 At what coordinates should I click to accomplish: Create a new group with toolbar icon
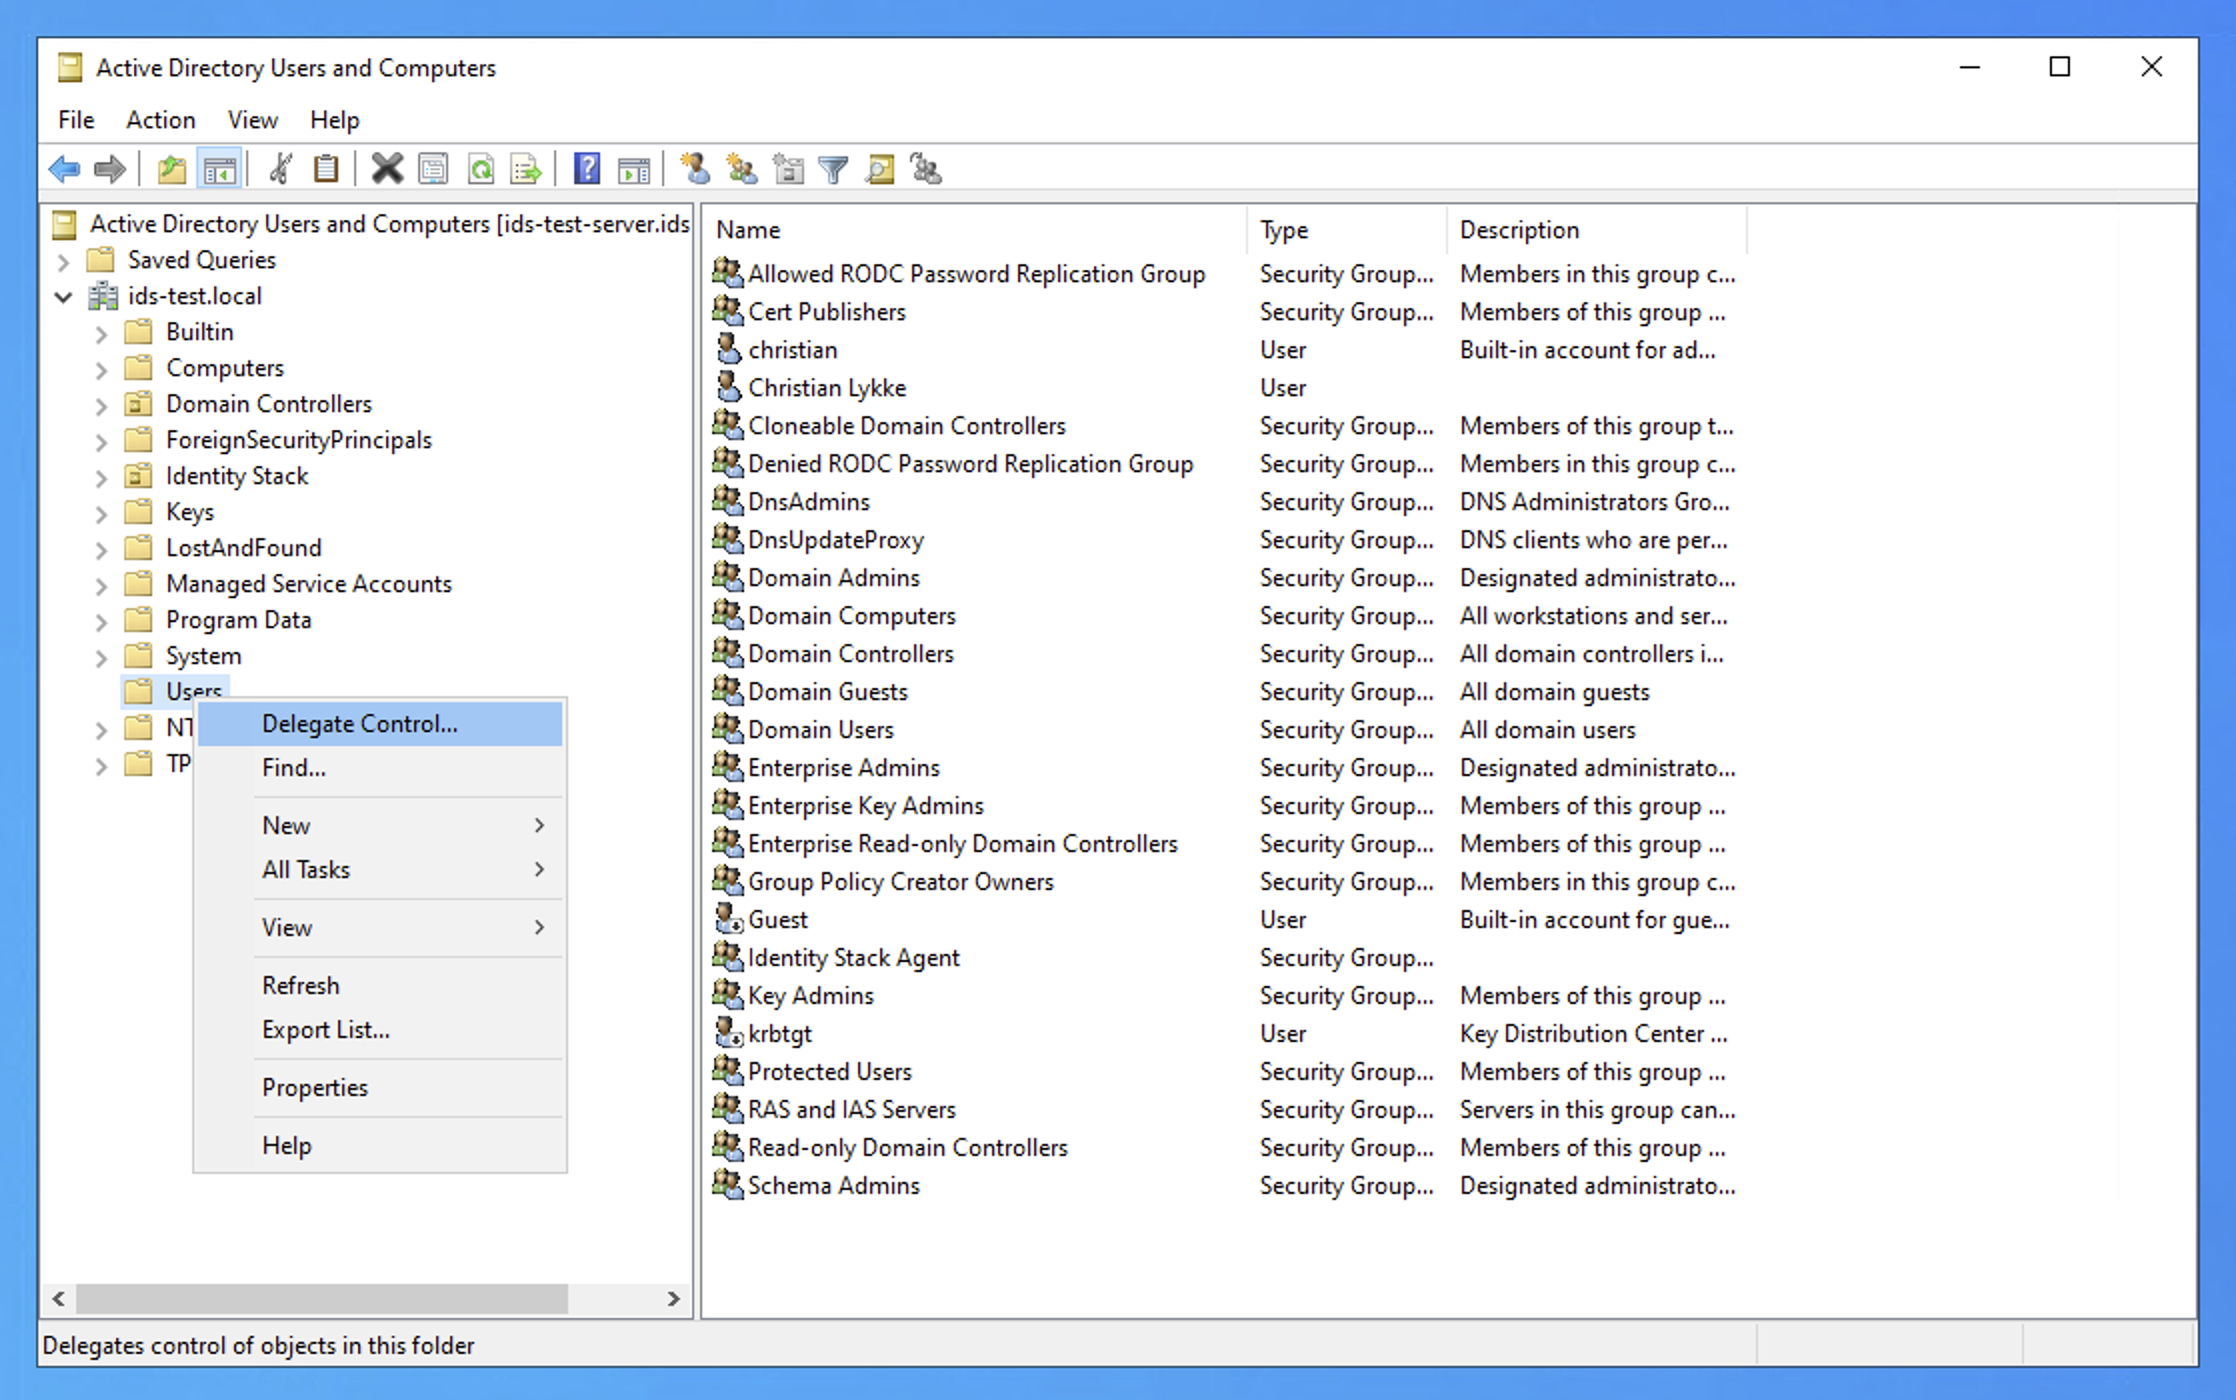point(742,169)
